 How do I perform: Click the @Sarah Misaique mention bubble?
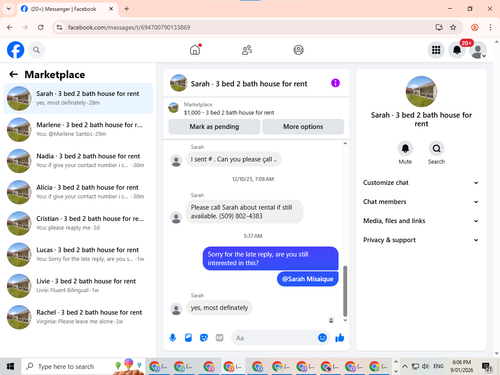(x=308, y=279)
